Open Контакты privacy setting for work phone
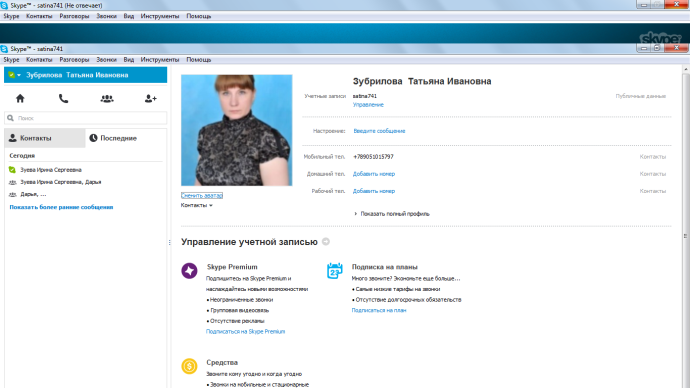This screenshot has width=690, height=388. click(x=653, y=191)
